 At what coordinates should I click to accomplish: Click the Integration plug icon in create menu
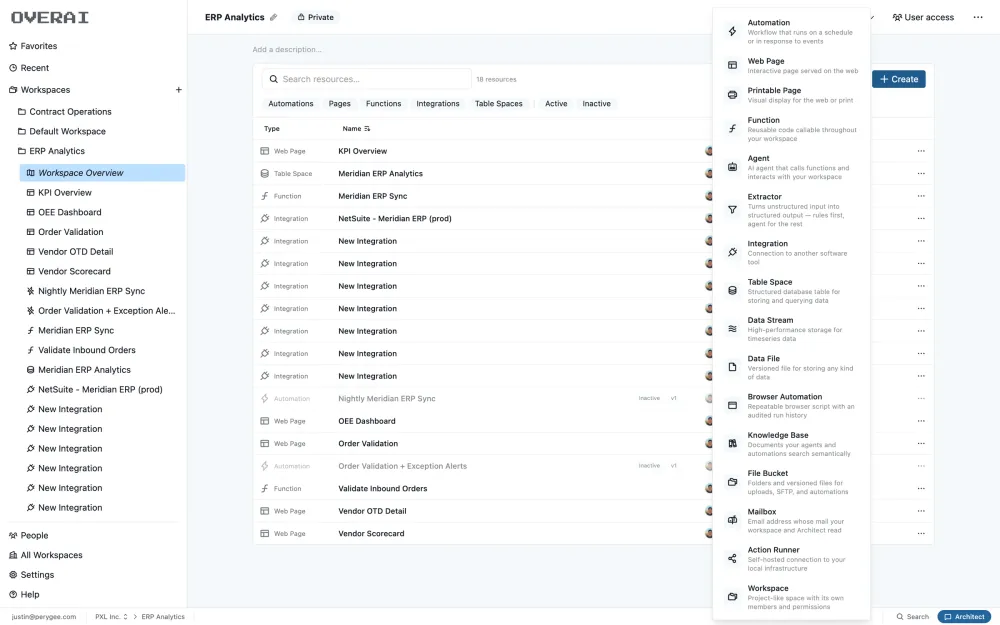click(x=732, y=252)
